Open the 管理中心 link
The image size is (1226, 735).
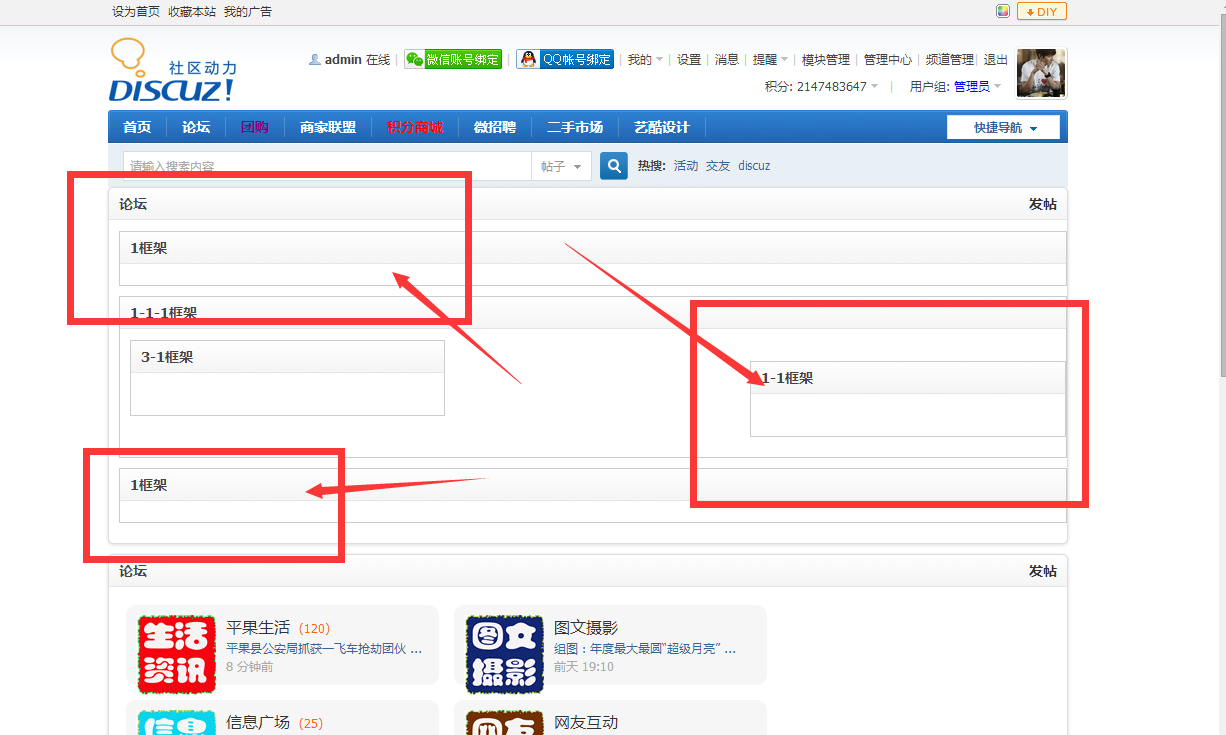tap(888, 60)
